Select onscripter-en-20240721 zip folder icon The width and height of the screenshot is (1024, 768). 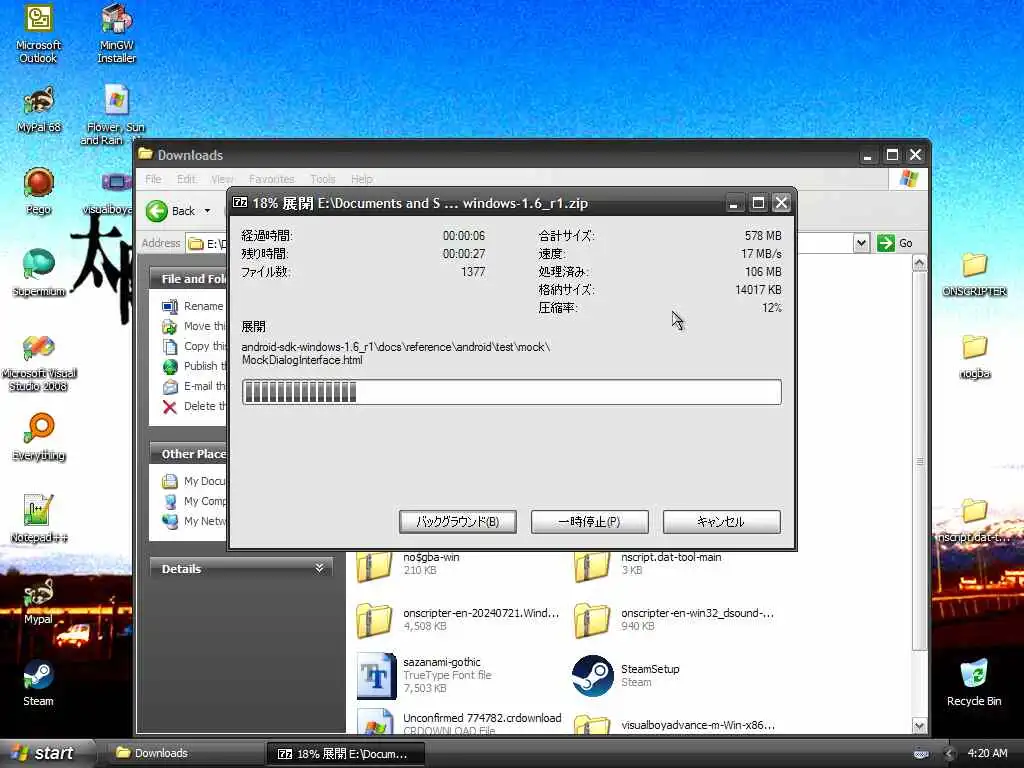374,620
